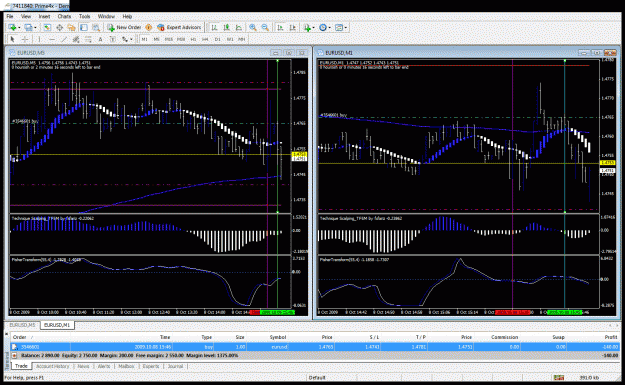
Task: Toggle chart auto scroll
Action: point(280,28)
